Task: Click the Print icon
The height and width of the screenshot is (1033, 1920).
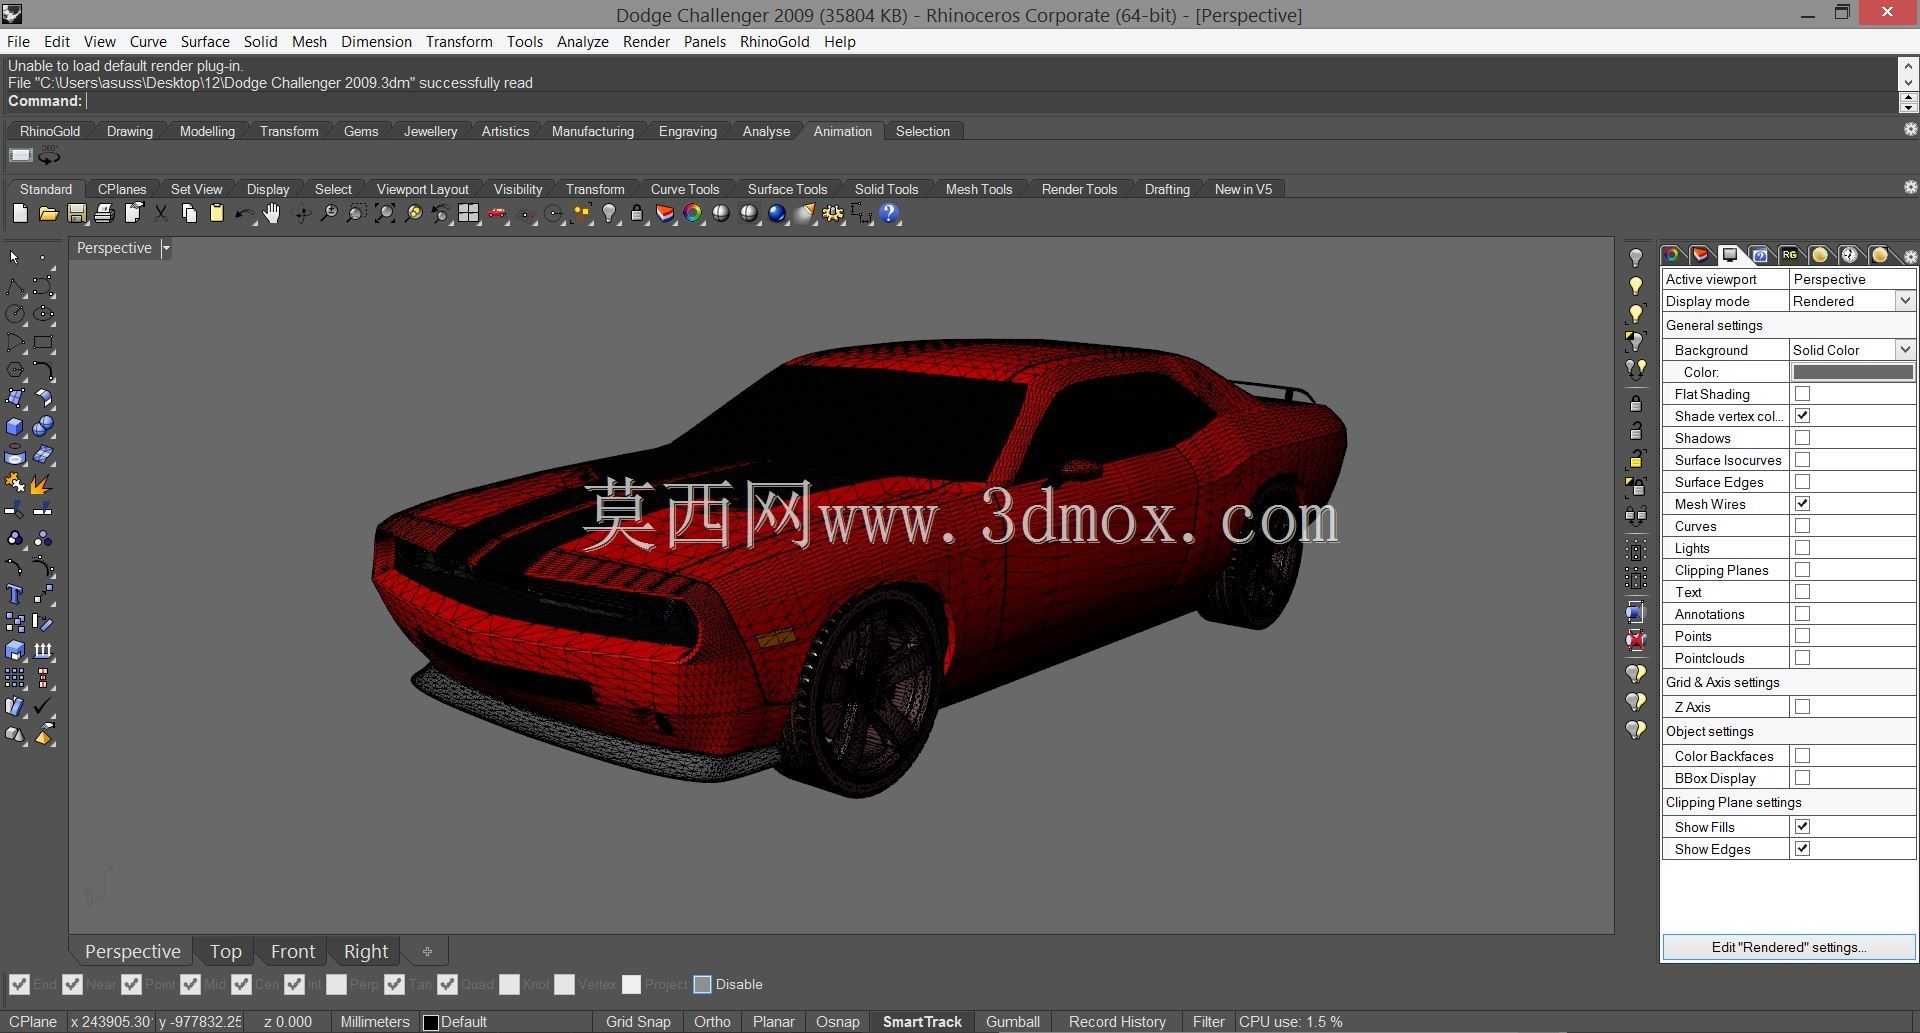Action: click(104, 214)
